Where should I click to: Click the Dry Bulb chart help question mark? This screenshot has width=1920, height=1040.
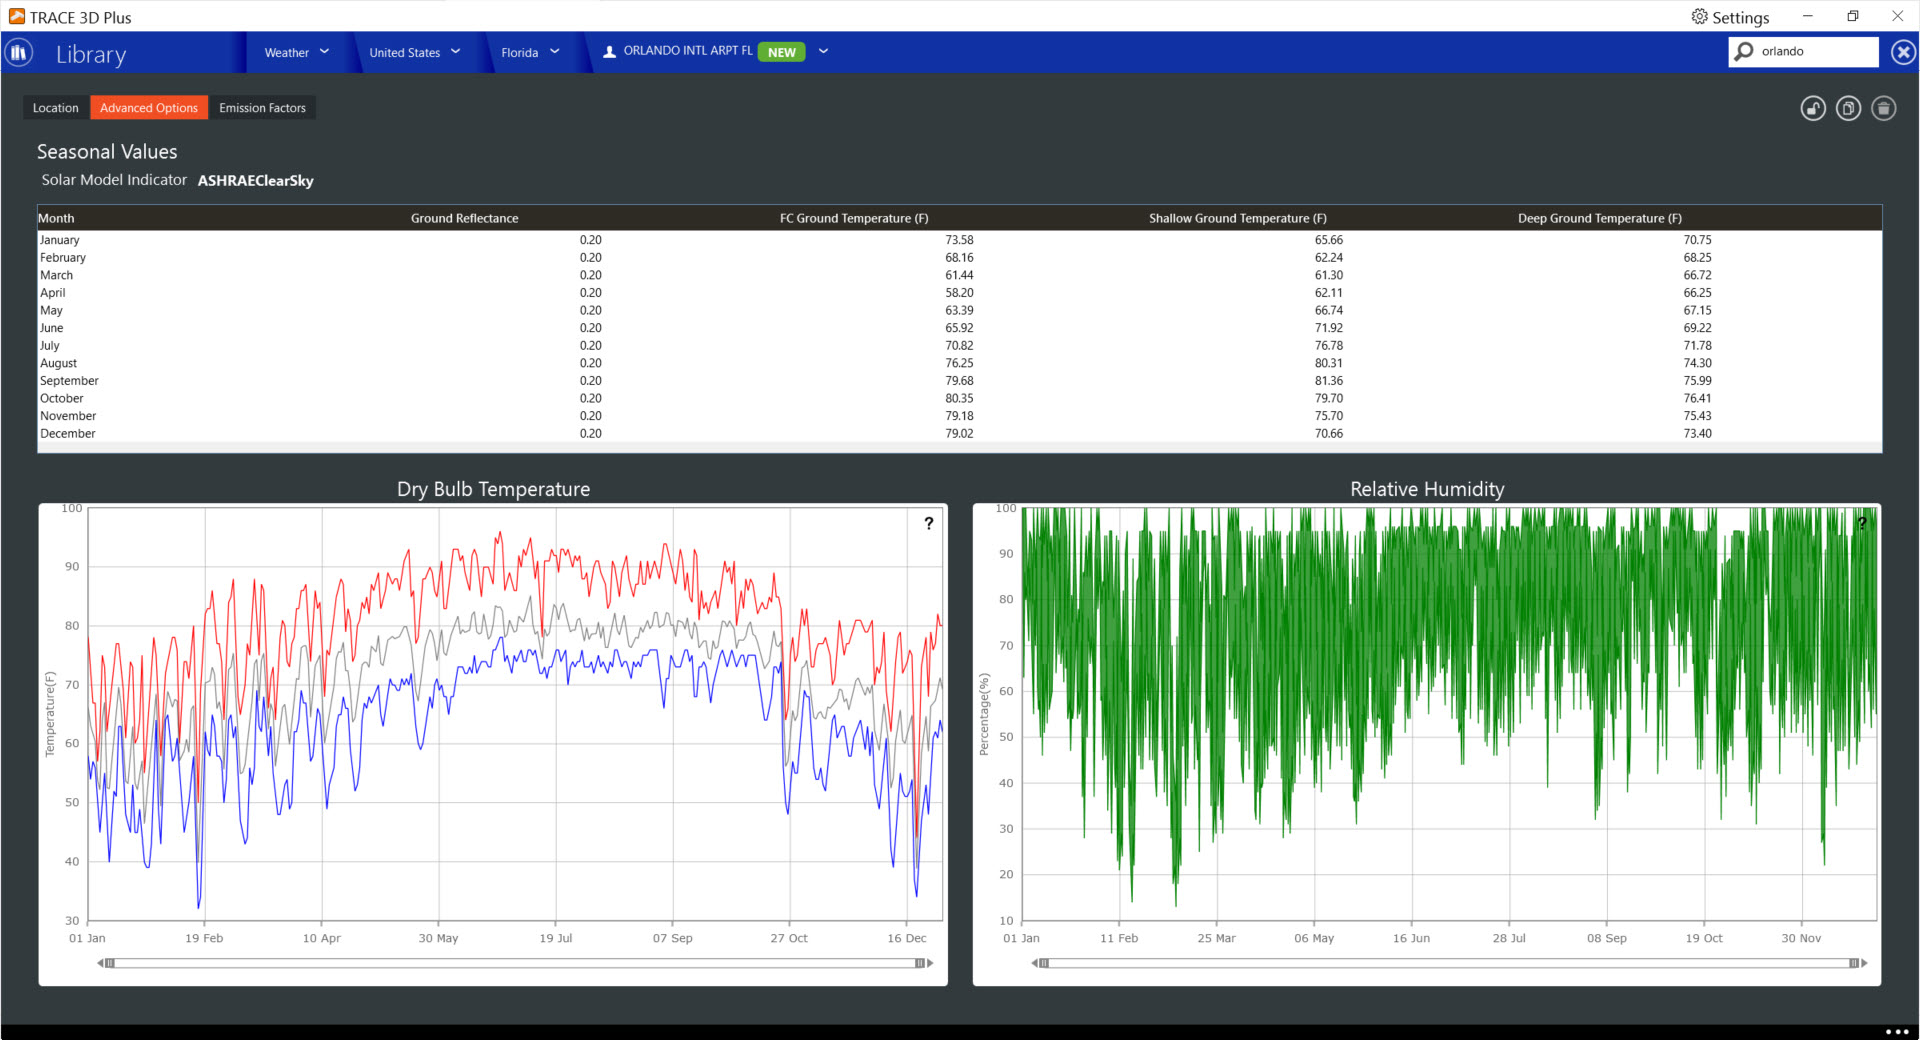tap(929, 523)
